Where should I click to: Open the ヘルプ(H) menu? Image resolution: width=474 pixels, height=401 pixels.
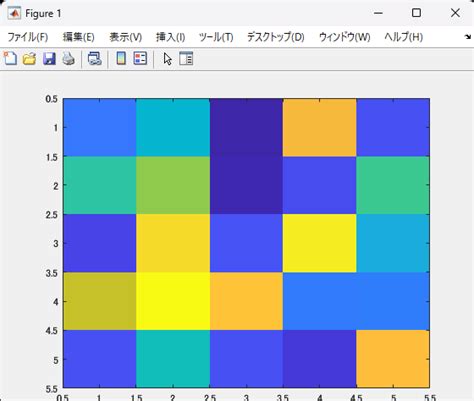click(404, 37)
